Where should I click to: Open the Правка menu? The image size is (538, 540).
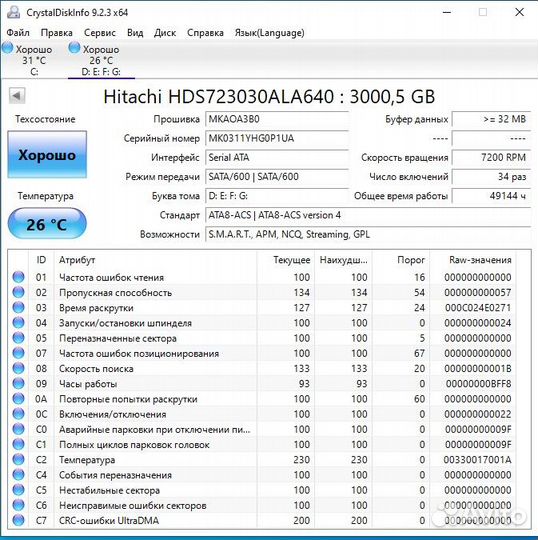[x=56, y=33]
